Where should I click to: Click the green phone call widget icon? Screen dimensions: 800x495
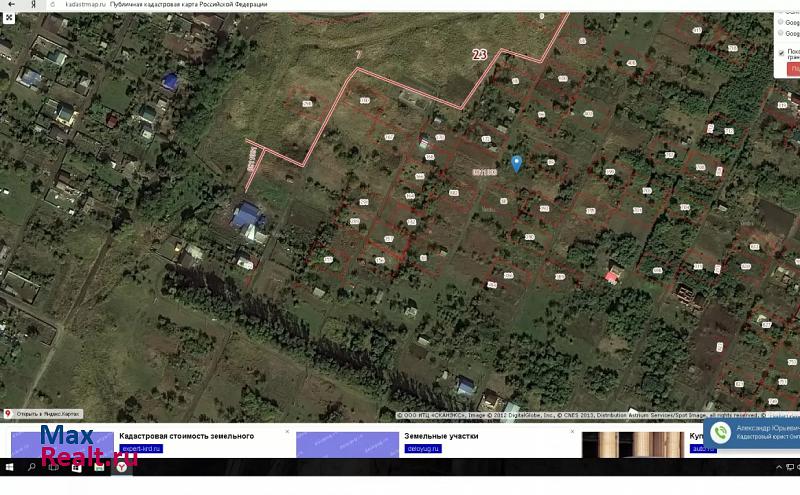720,431
